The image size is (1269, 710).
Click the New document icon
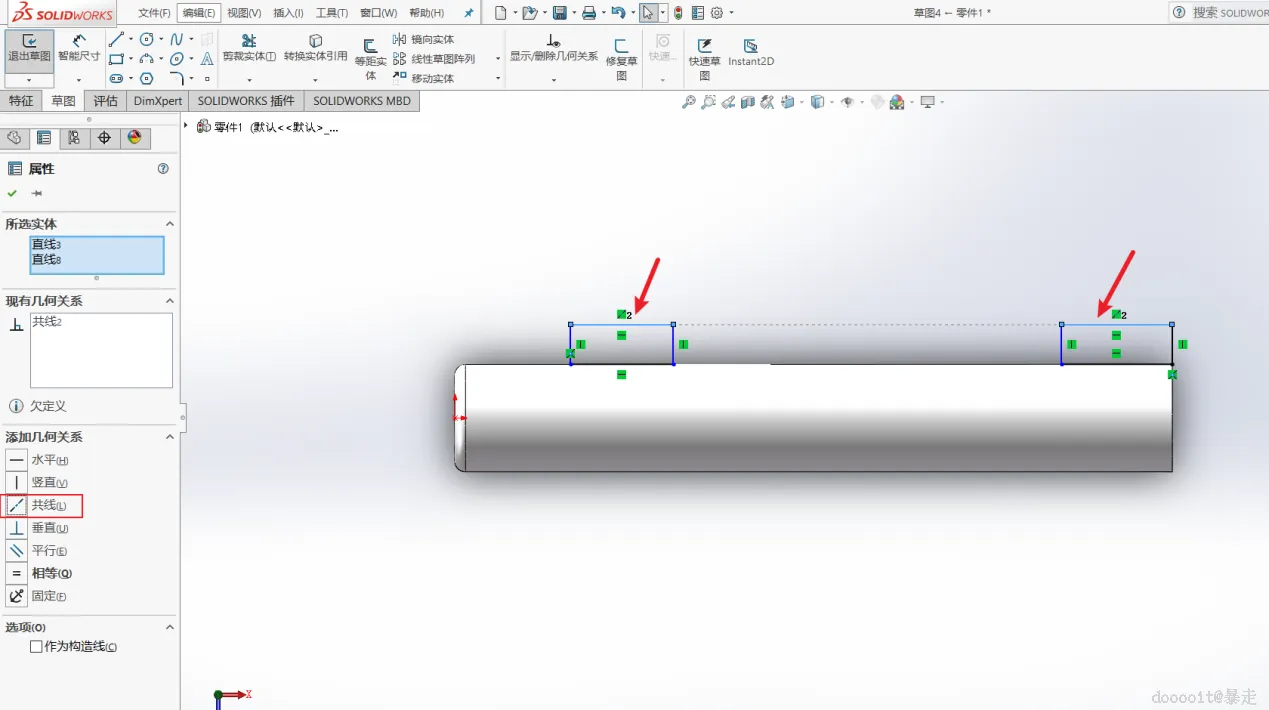[501, 13]
